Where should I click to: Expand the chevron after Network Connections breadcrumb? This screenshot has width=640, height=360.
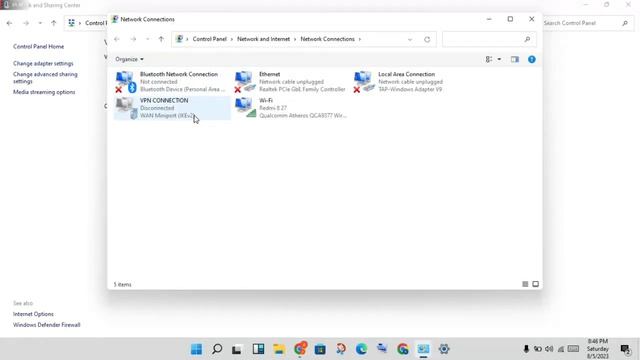click(x=360, y=39)
